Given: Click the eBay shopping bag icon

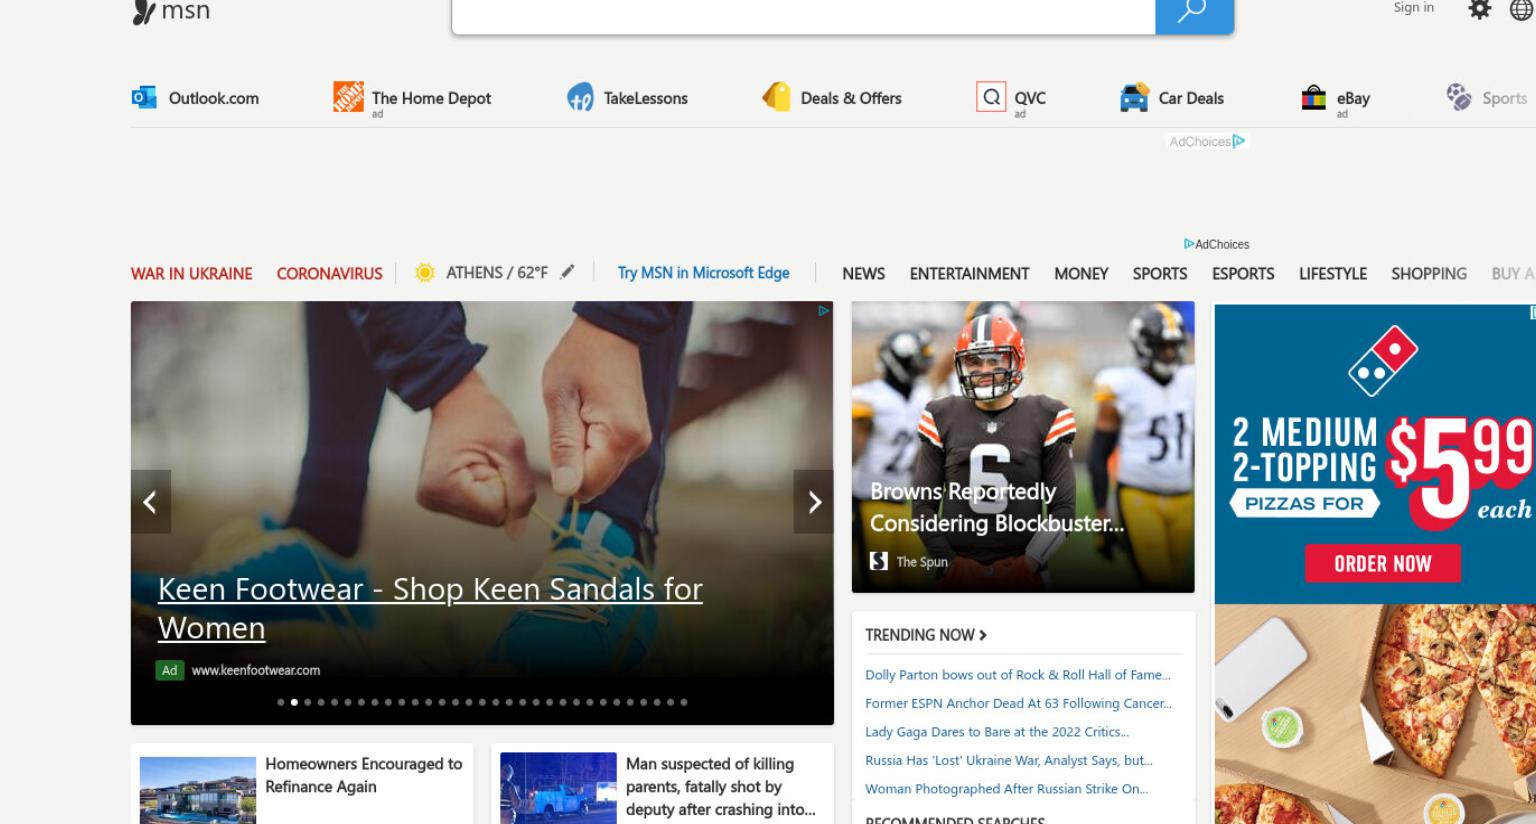Looking at the screenshot, I should (x=1313, y=97).
